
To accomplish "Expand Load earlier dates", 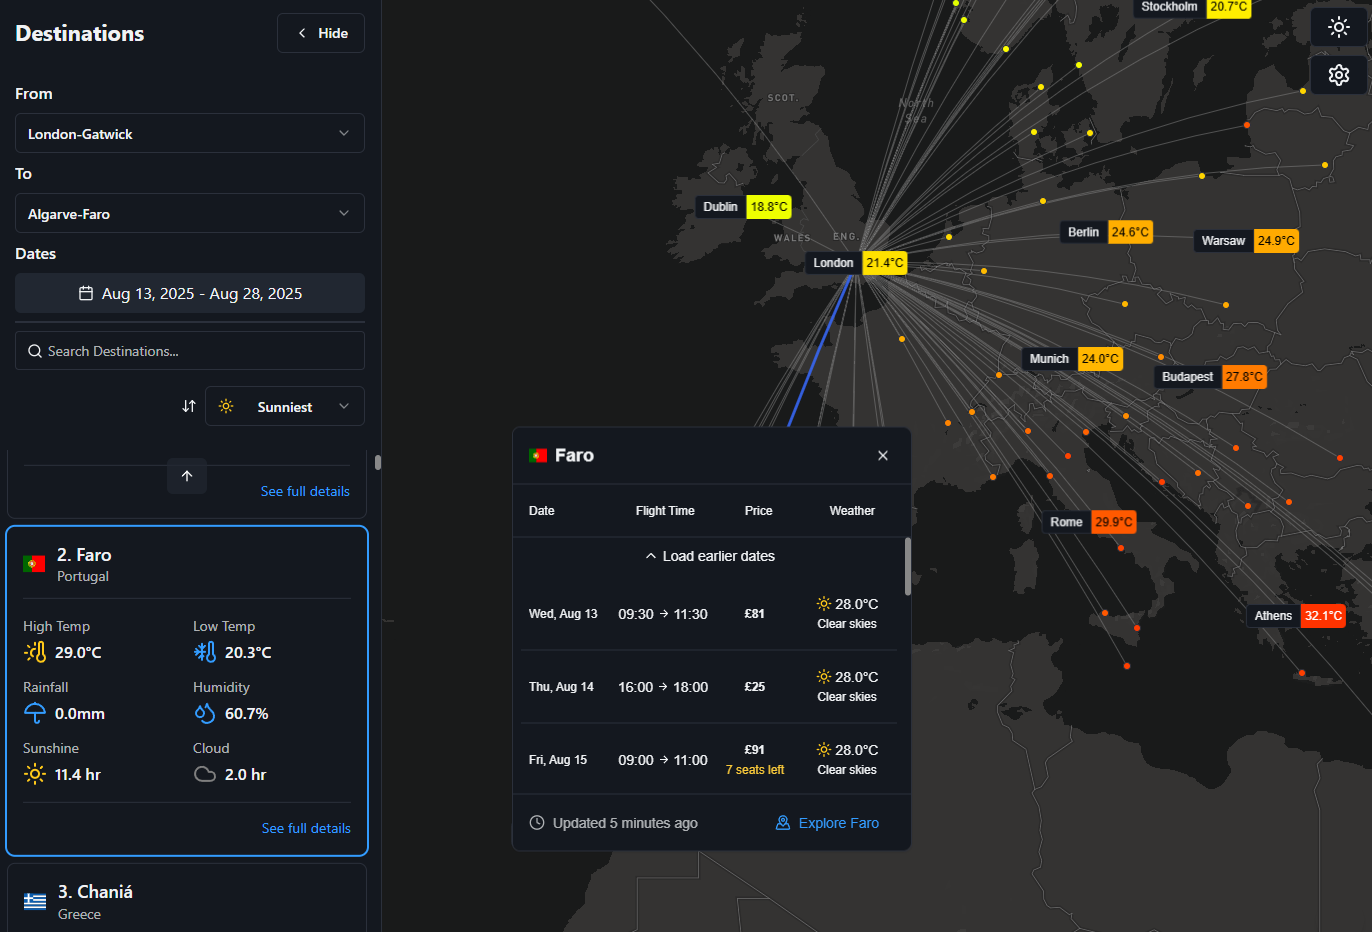I will (710, 556).
